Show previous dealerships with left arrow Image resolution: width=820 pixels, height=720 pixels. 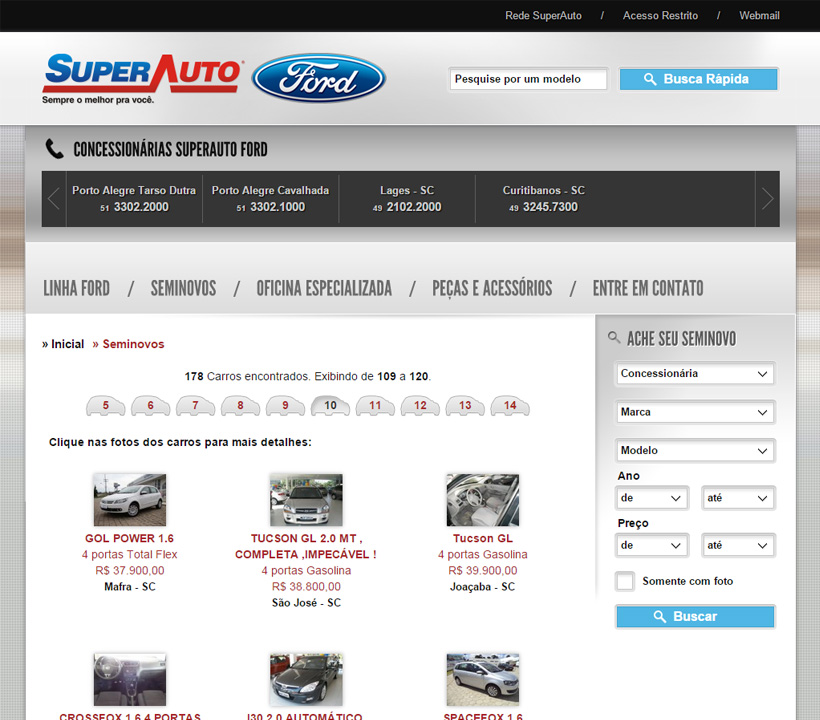click(54, 199)
